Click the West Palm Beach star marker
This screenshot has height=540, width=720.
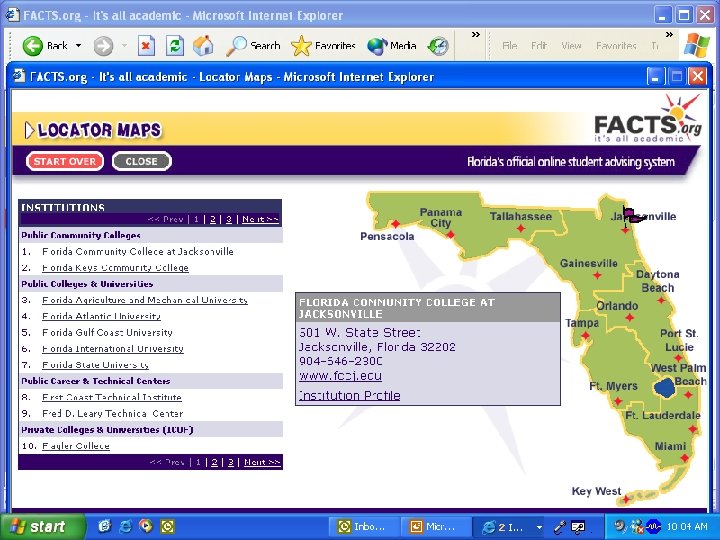click(688, 394)
